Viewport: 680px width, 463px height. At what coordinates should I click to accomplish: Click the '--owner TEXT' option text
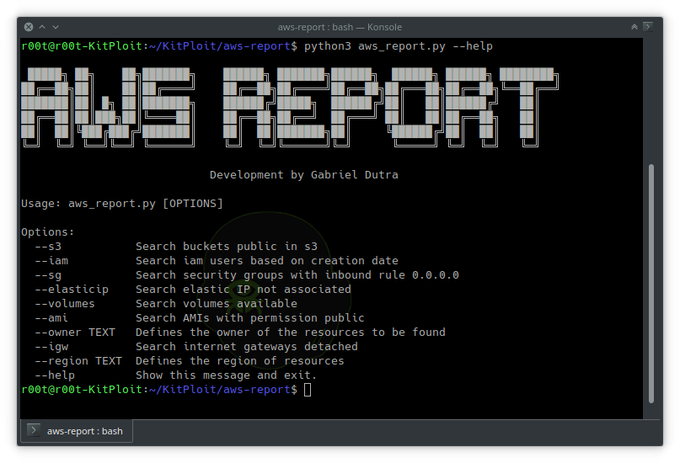pos(75,332)
